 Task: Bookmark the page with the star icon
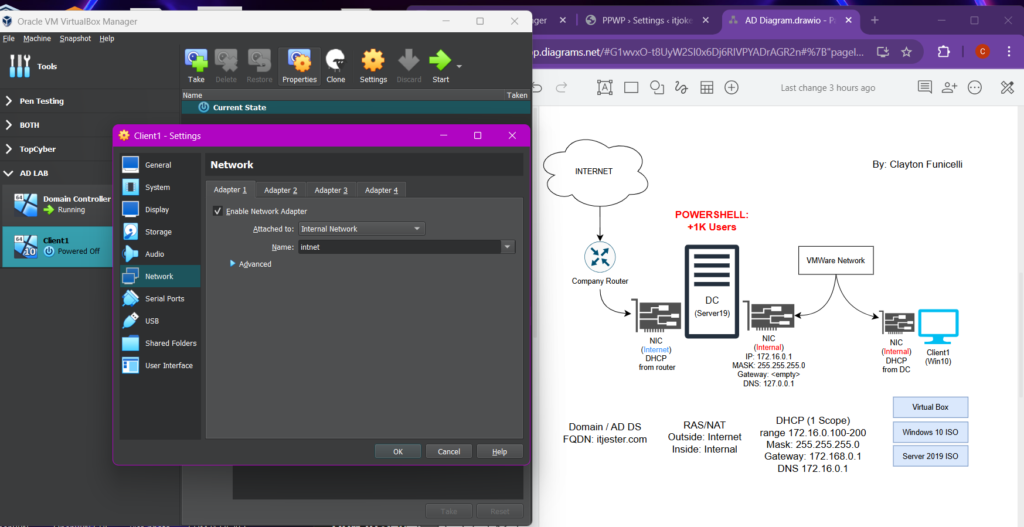point(906,52)
